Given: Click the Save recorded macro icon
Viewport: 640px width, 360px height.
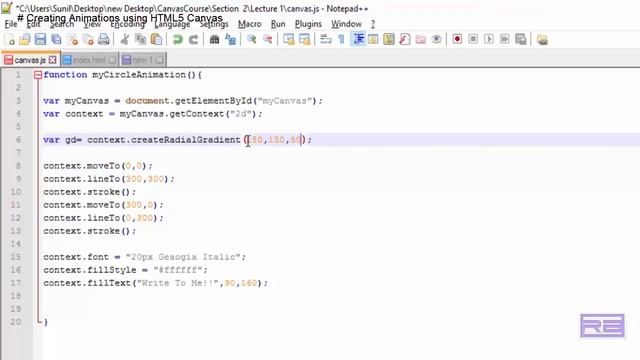Looking at the screenshot, I should [x=521, y=39].
